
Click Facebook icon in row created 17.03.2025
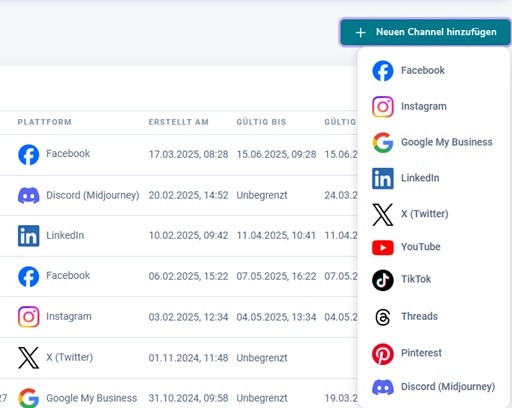click(28, 155)
